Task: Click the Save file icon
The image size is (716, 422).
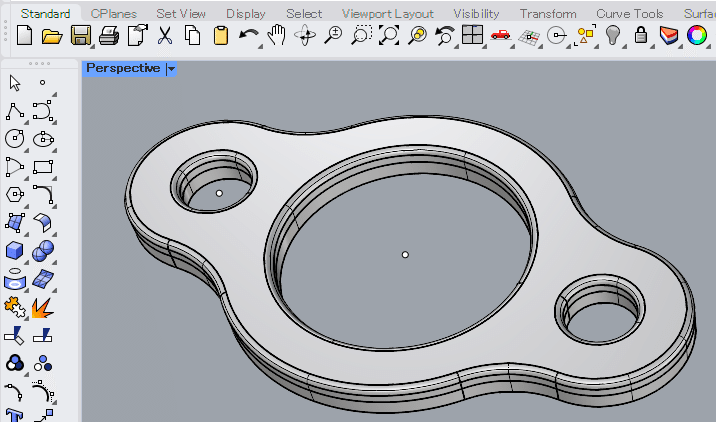Action: click(x=81, y=36)
